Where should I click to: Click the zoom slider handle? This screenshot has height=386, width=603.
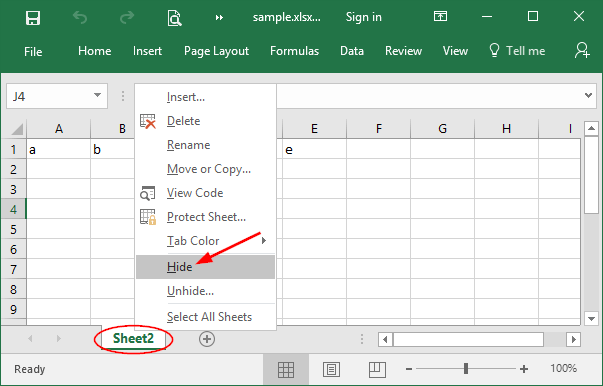(466, 369)
